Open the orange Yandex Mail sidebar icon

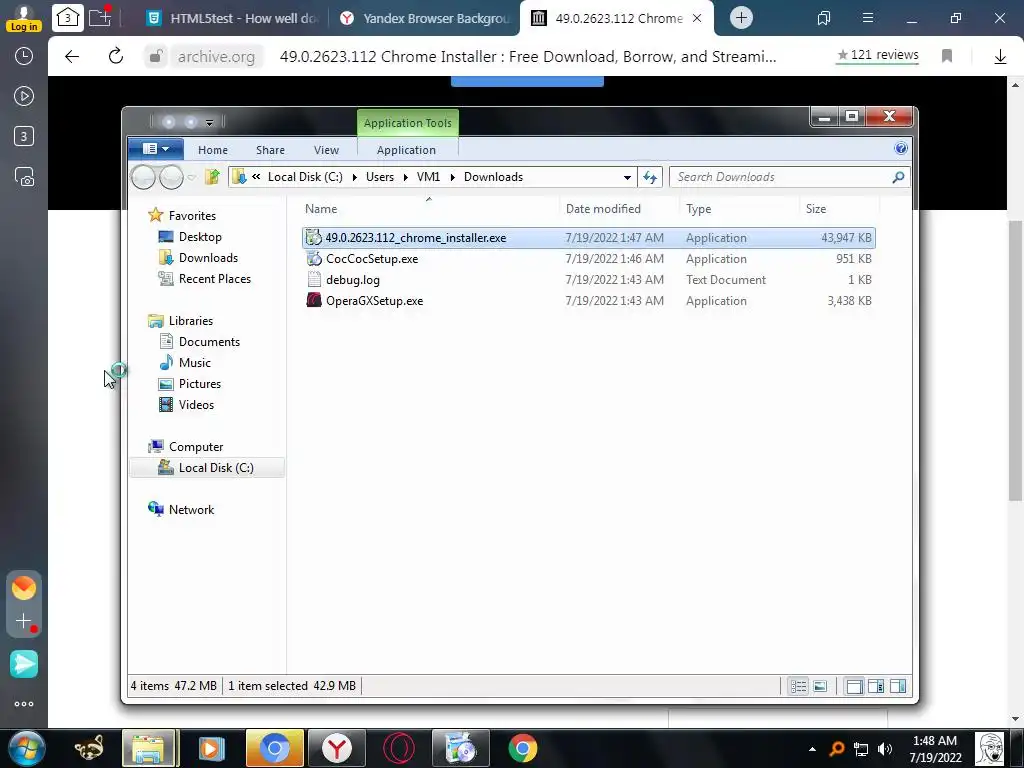pyautogui.click(x=24, y=588)
